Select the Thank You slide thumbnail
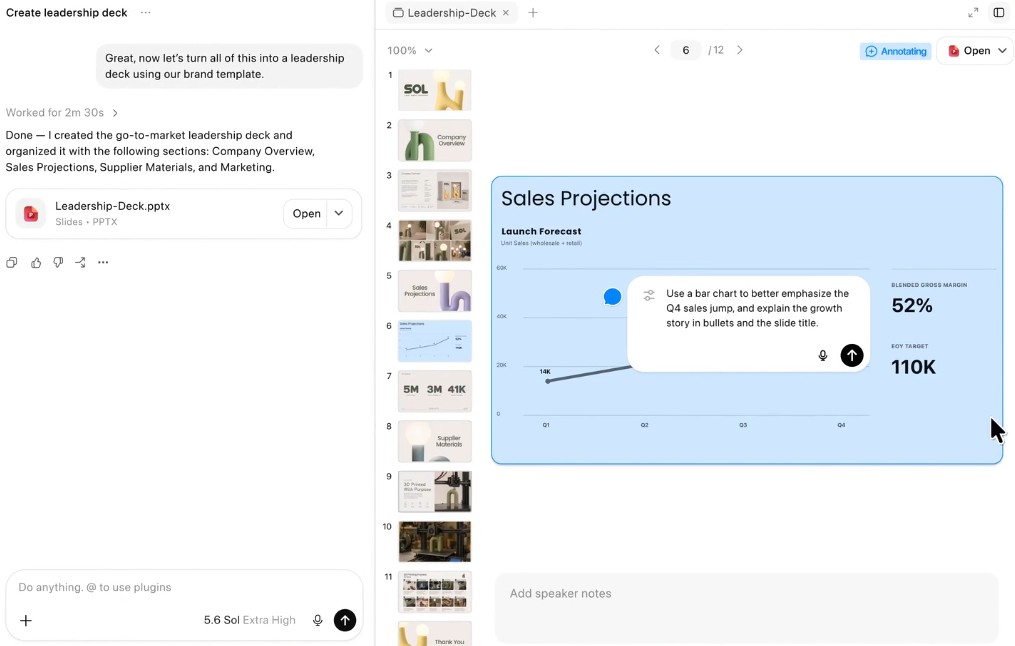This screenshot has height=646, width=1015. pos(434,634)
